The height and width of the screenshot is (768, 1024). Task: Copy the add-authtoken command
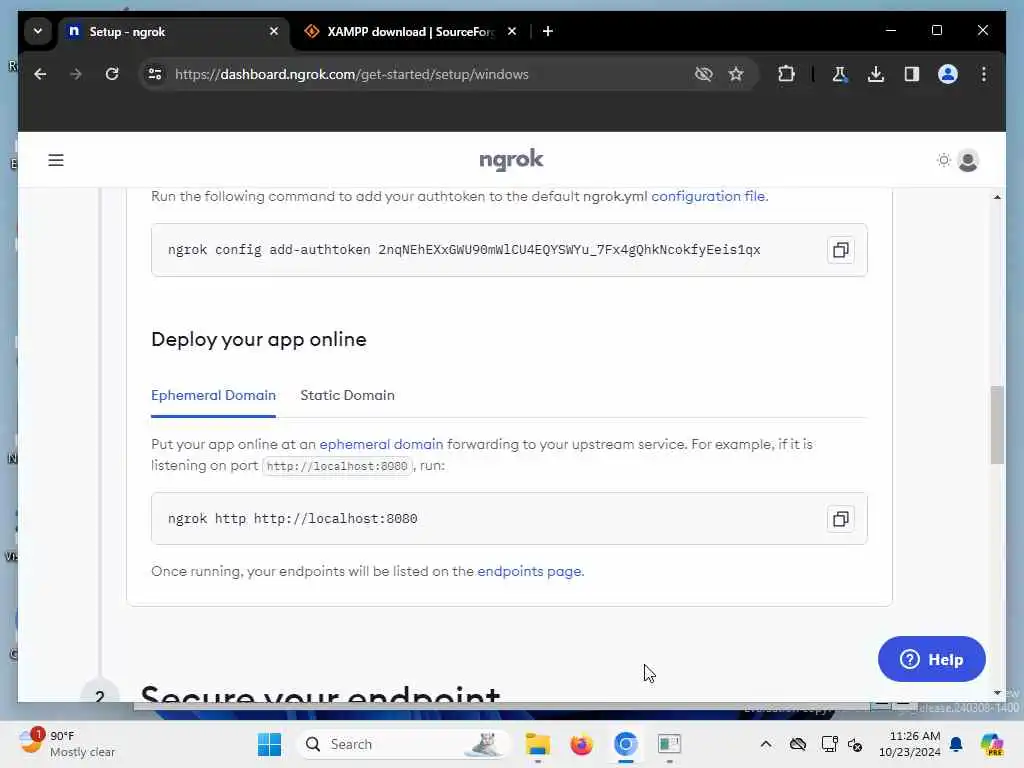840,250
